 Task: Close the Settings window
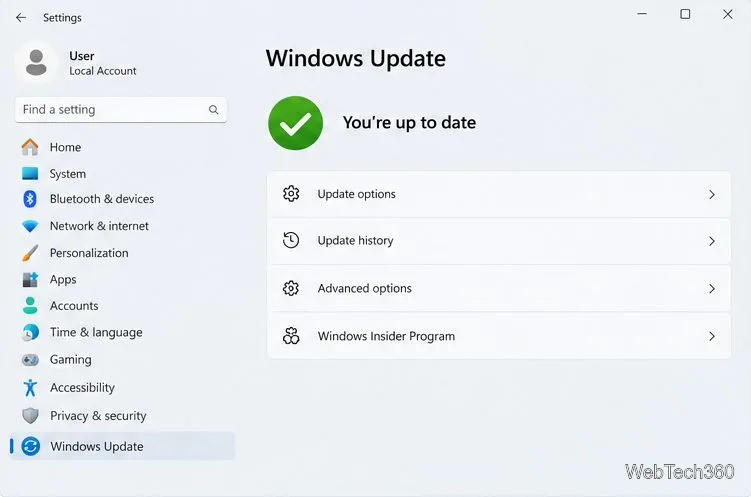point(728,14)
